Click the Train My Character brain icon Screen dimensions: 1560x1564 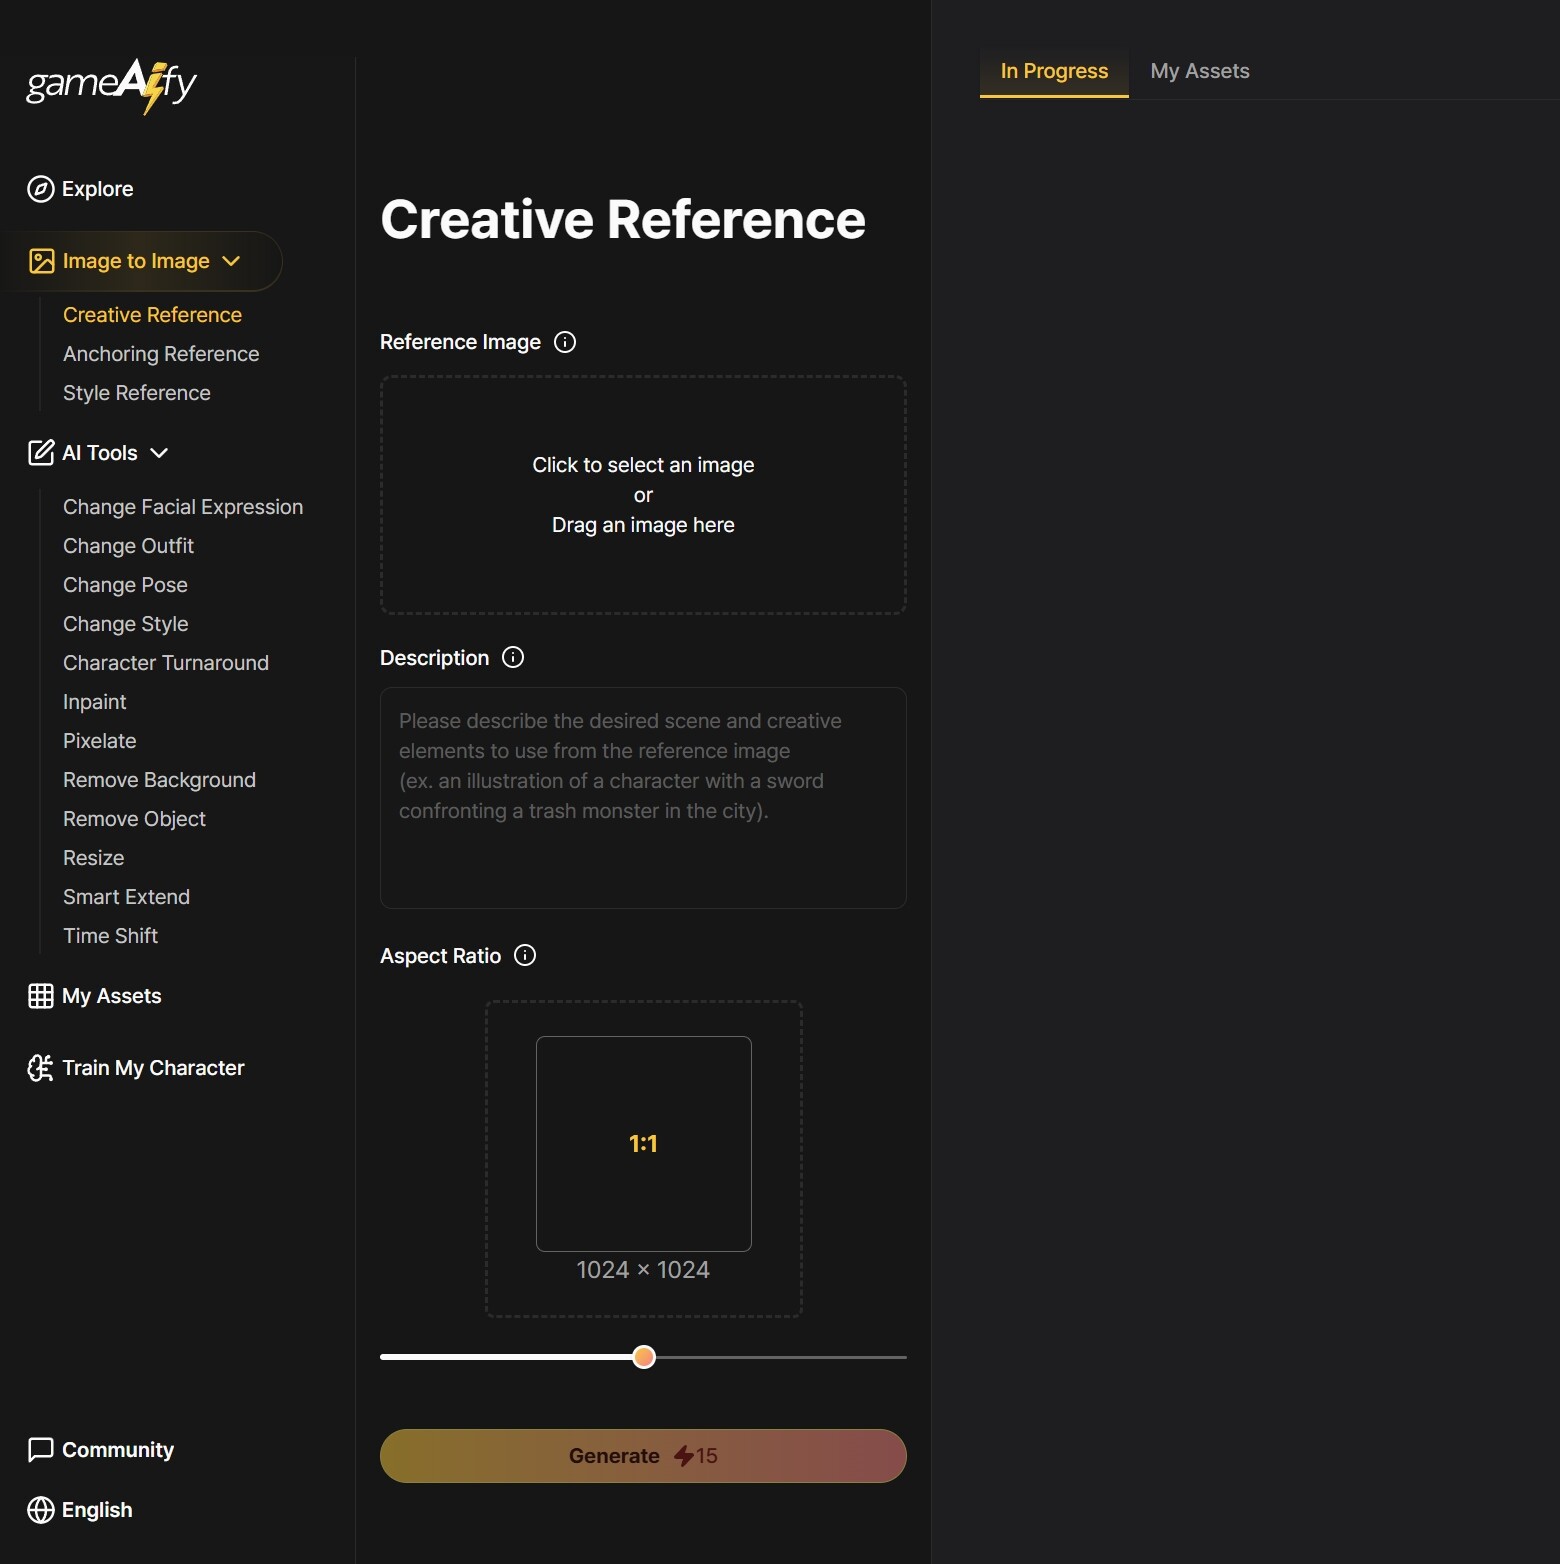tap(41, 1068)
